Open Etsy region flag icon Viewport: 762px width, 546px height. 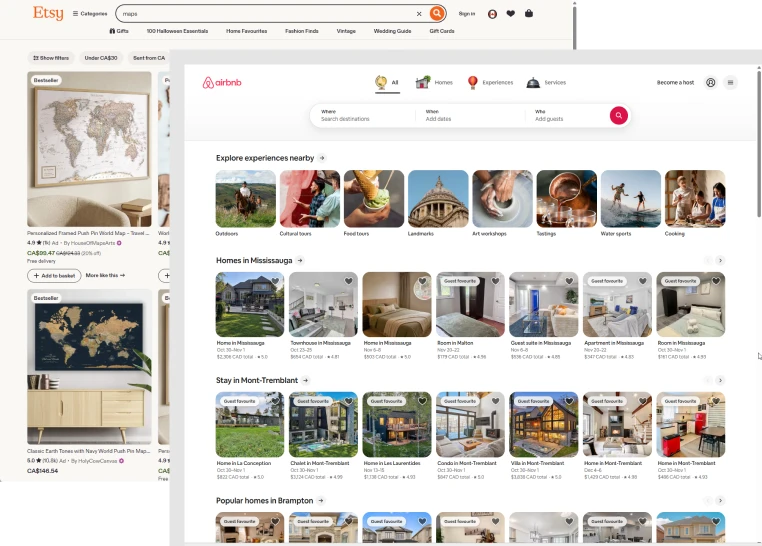click(x=492, y=14)
